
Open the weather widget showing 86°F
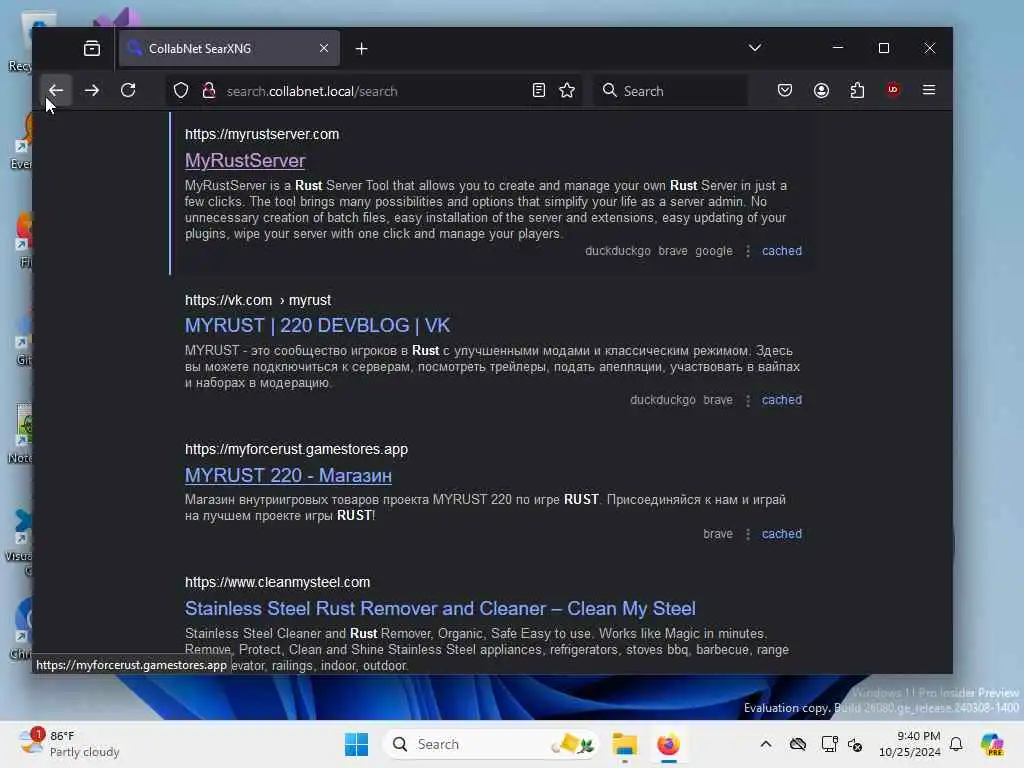(x=69, y=744)
